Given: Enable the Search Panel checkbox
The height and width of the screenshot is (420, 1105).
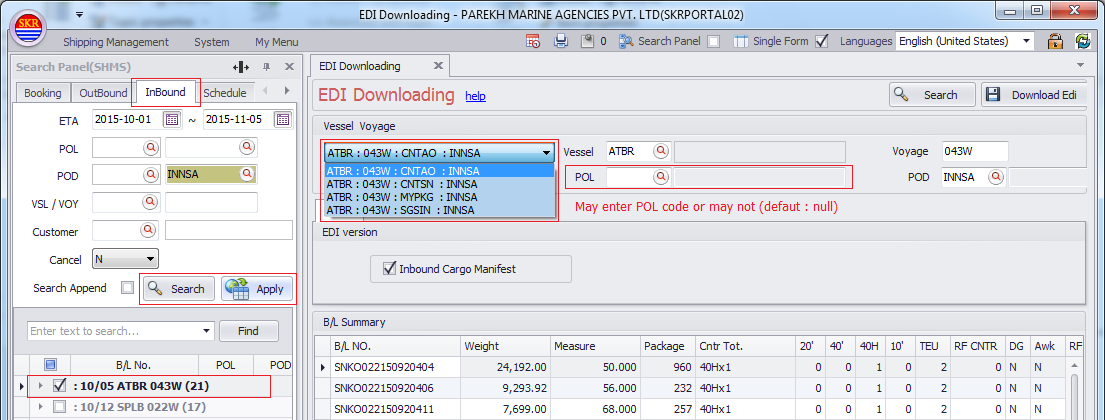Looking at the screenshot, I should coord(714,42).
